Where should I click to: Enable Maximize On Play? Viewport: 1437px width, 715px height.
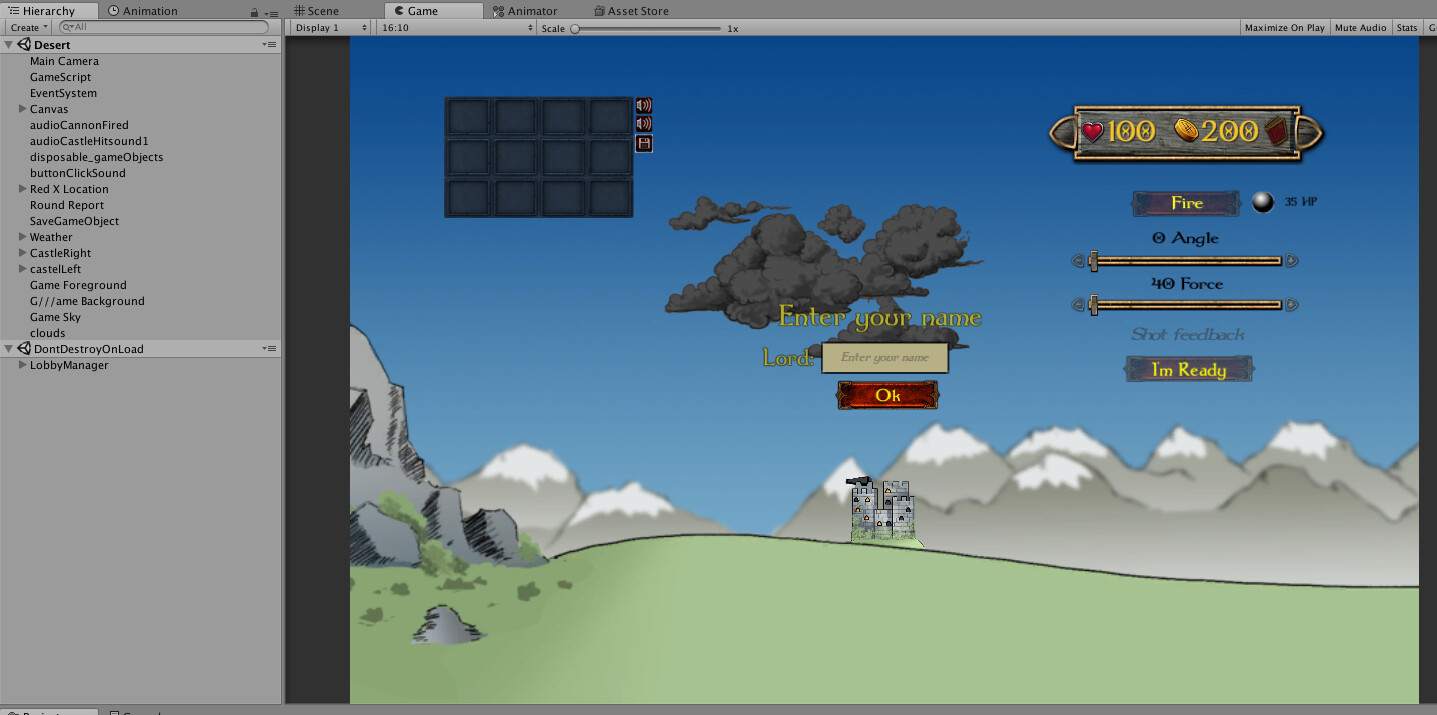click(1283, 27)
